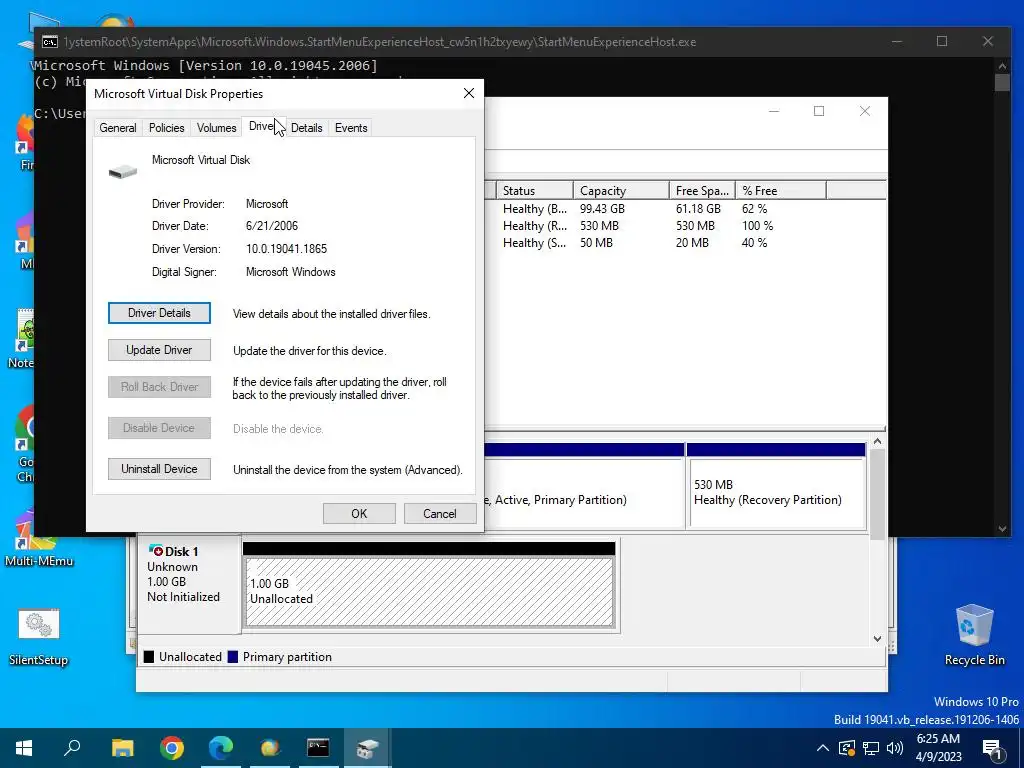Launch Microsoft Edge from the taskbar
The height and width of the screenshot is (768, 1024).
pos(221,748)
